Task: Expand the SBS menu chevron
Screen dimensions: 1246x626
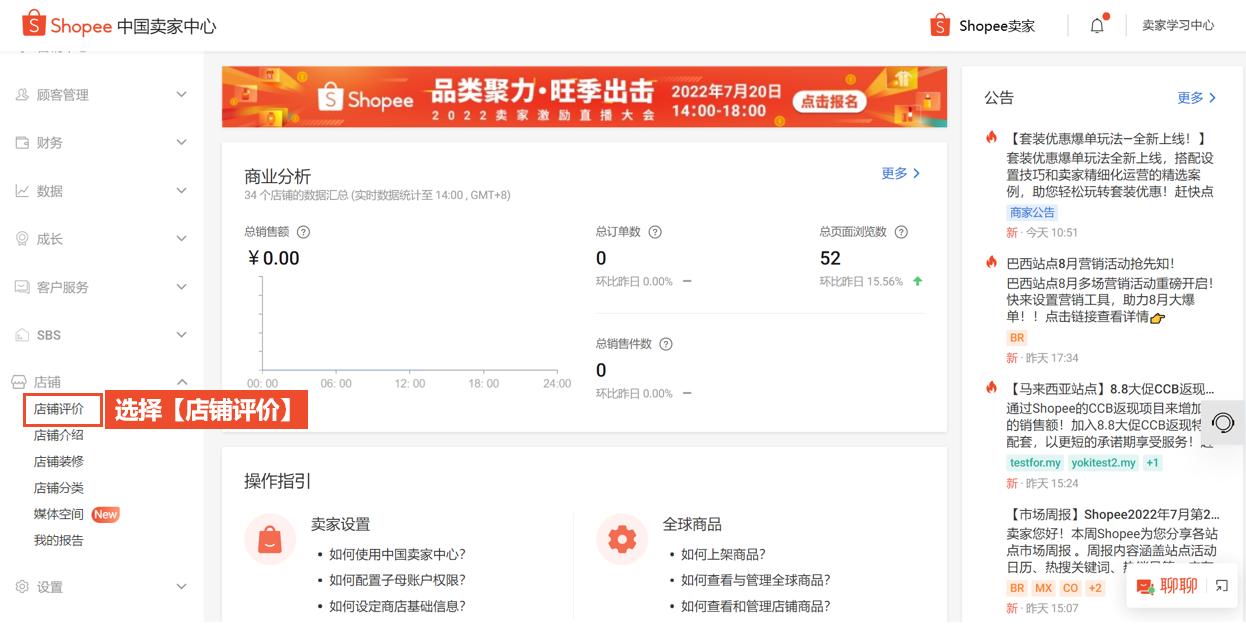Action: pyautogui.click(x=181, y=334)
